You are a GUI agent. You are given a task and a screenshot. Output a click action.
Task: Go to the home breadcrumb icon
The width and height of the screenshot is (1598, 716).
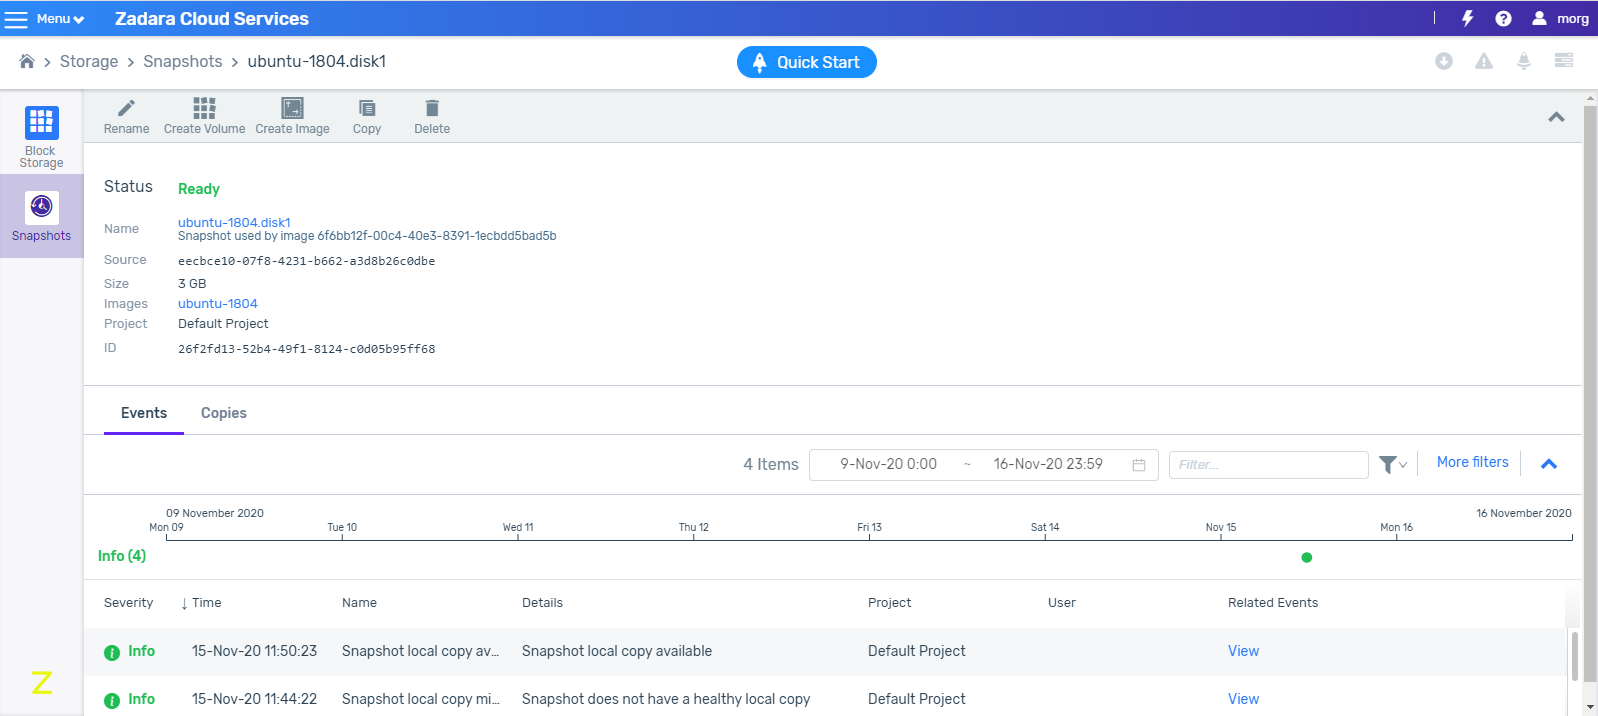27,62
